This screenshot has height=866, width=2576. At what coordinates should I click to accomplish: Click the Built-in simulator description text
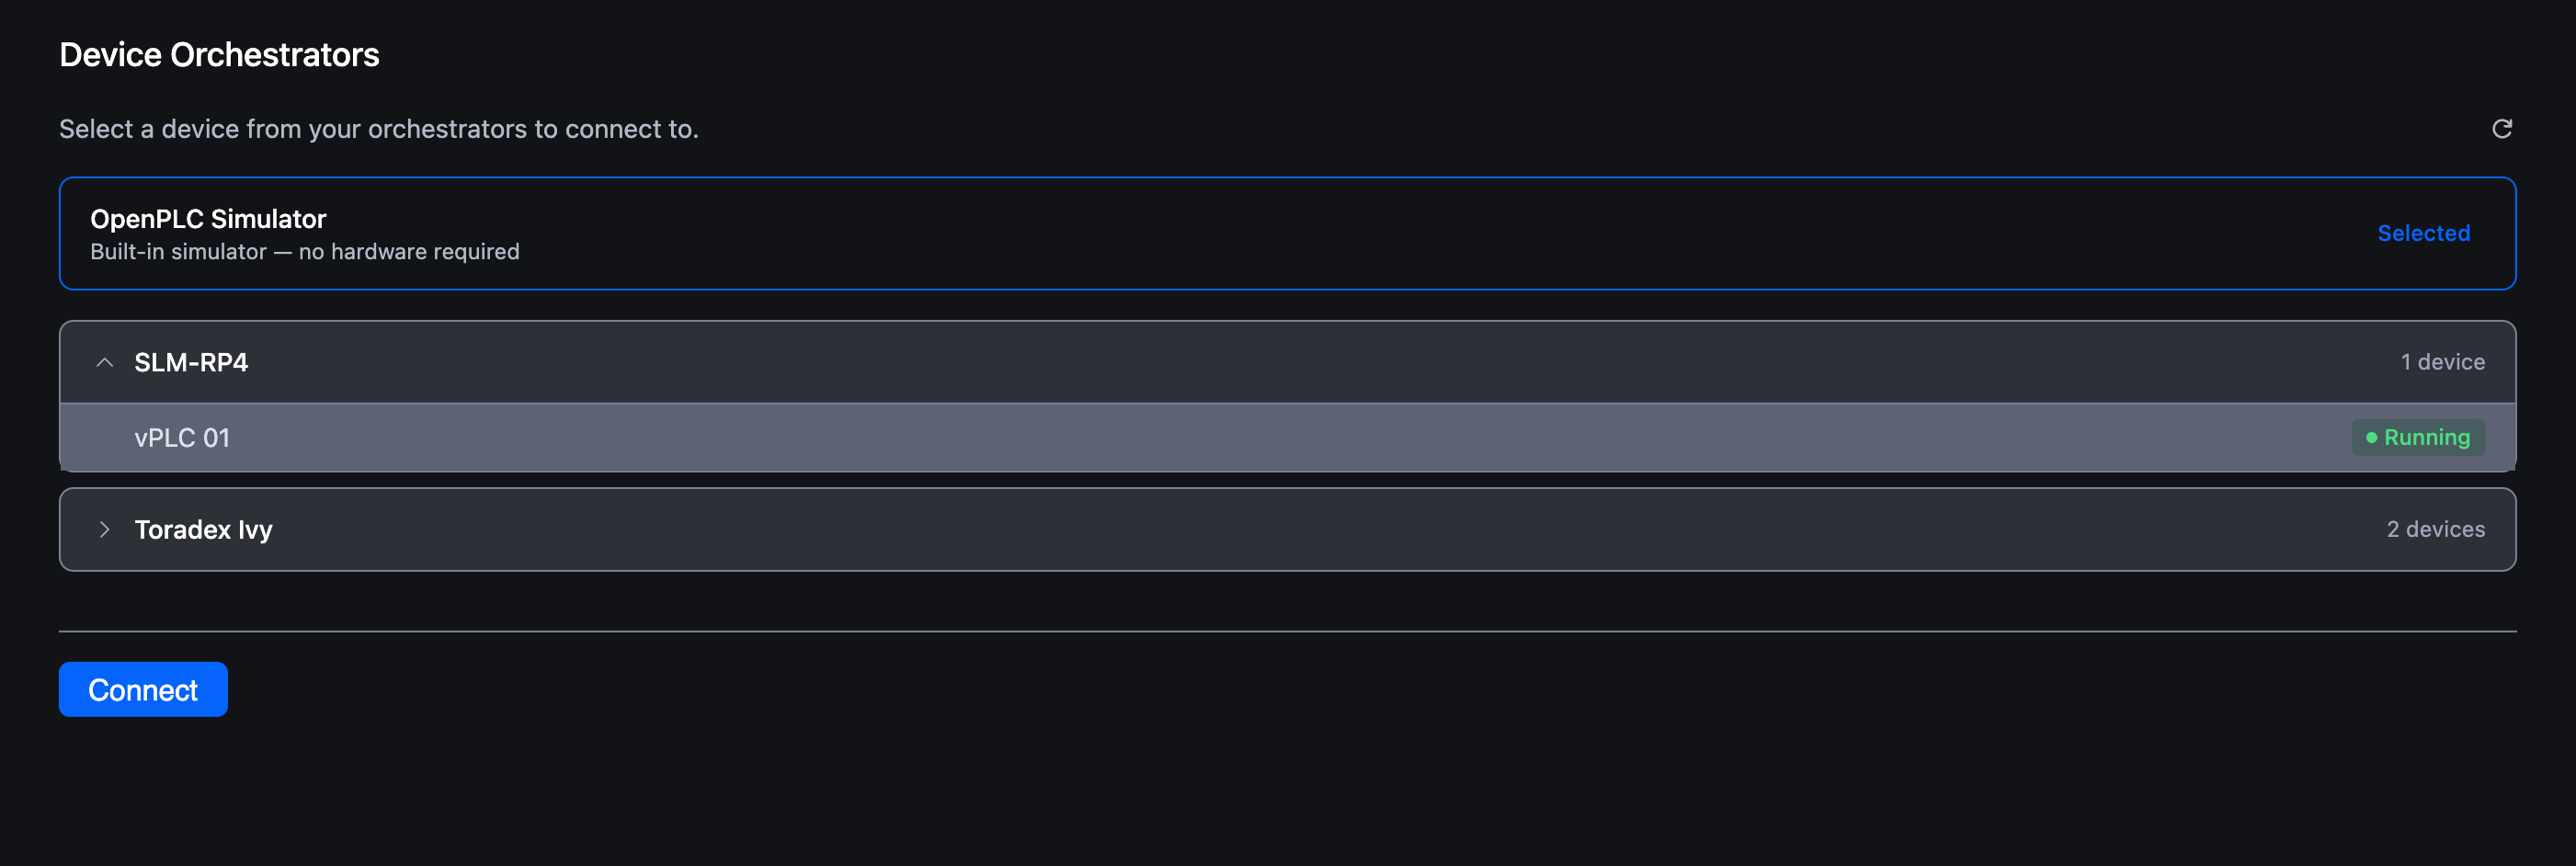(x=304, y=252)
